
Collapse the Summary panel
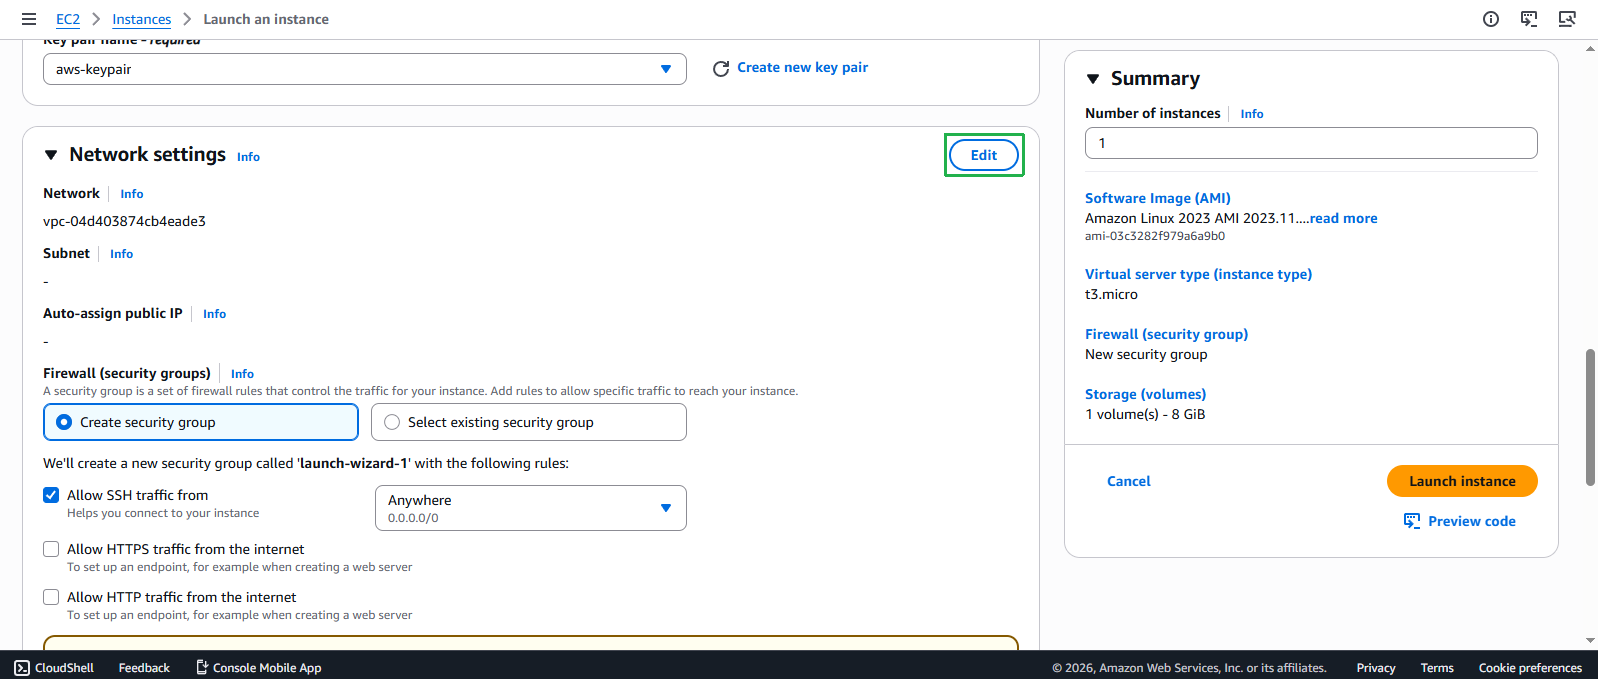tap(1093, 79)
